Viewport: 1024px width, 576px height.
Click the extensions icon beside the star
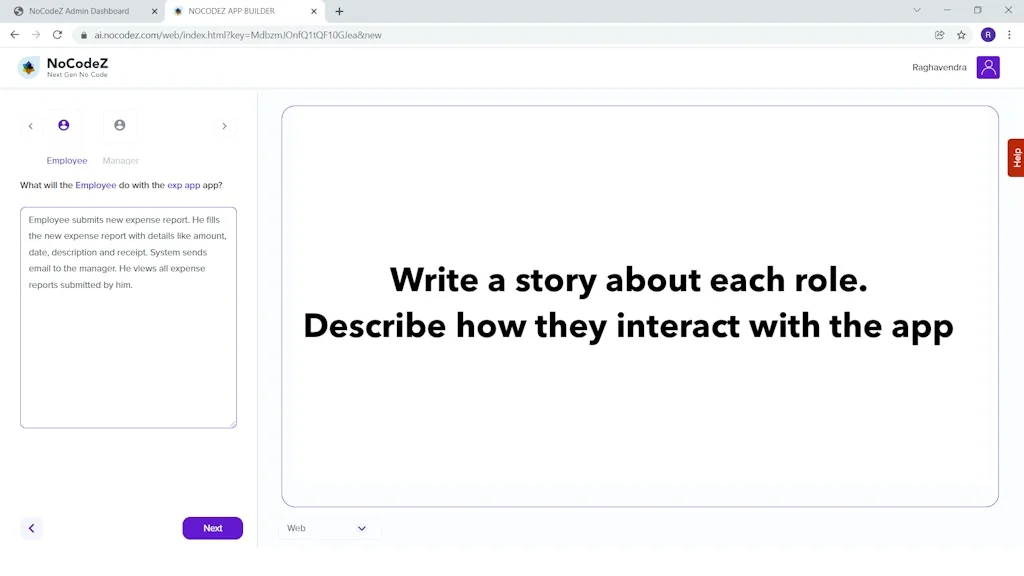pos(938,33)
